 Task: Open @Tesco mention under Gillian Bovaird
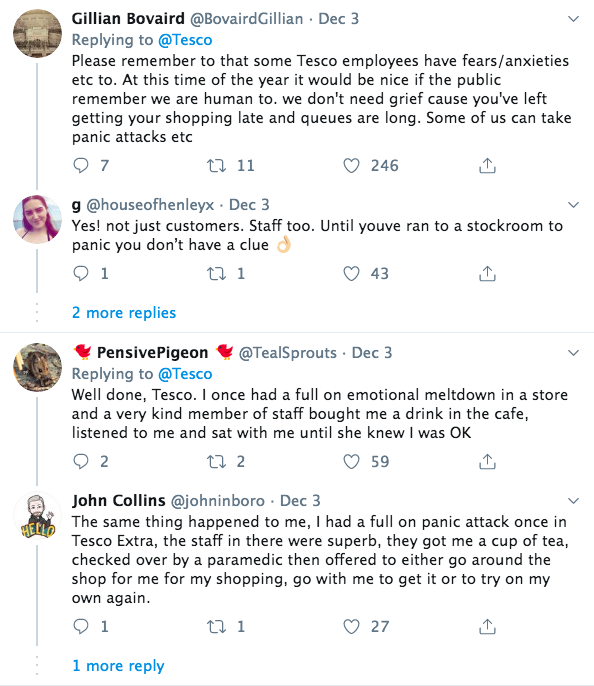click(185, 40)
